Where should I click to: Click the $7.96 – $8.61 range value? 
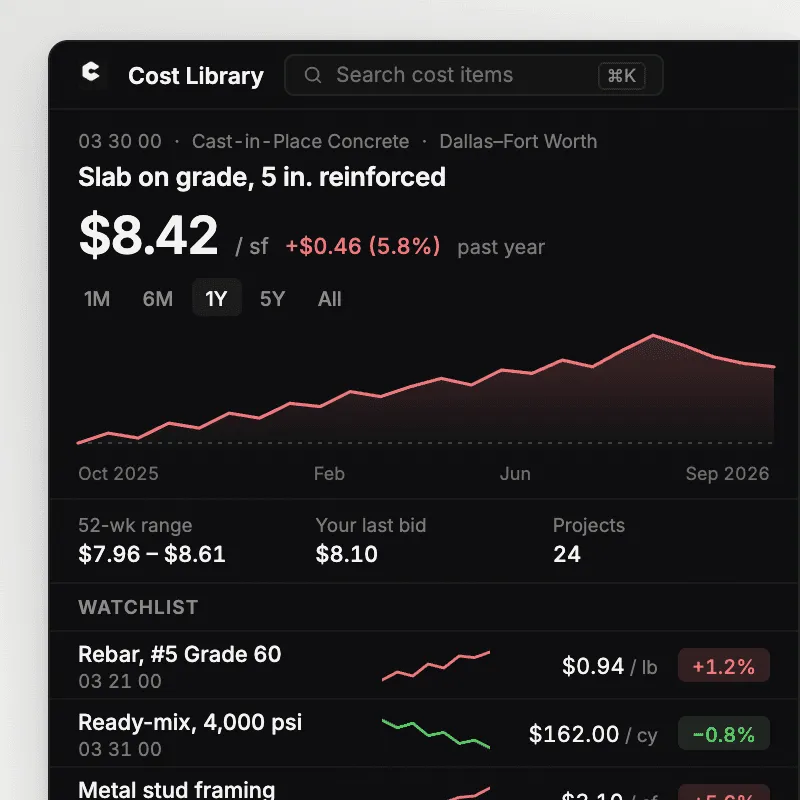(152, 554)
